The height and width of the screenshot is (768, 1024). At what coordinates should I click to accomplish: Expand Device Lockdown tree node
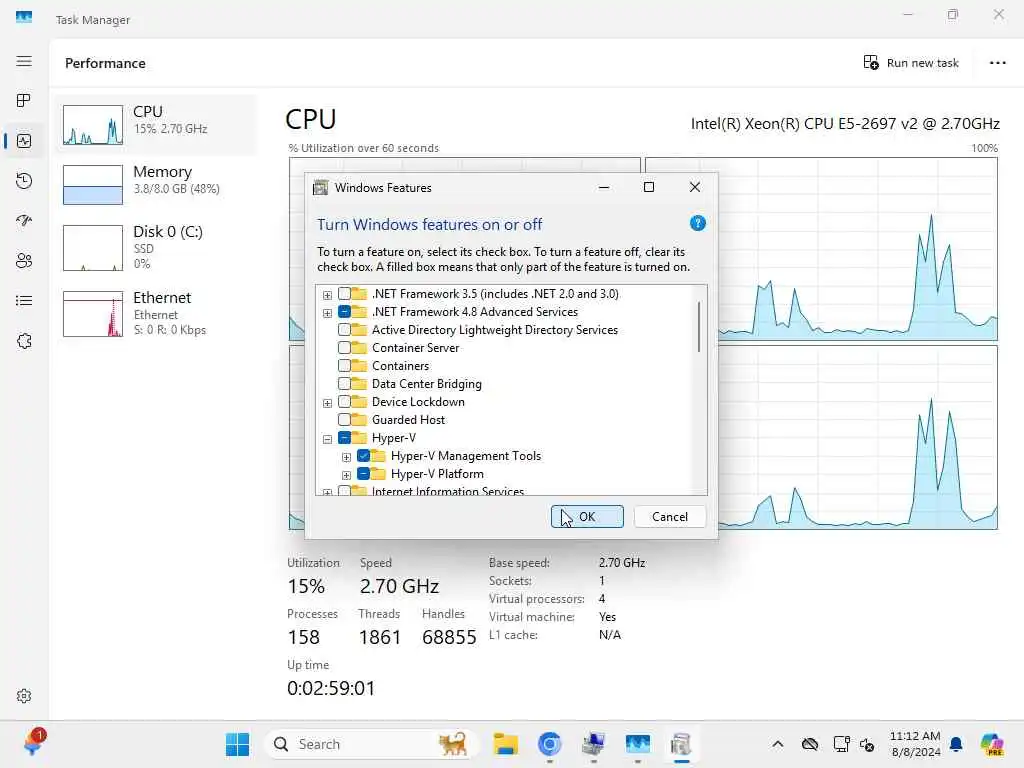[x=327, y=403]
